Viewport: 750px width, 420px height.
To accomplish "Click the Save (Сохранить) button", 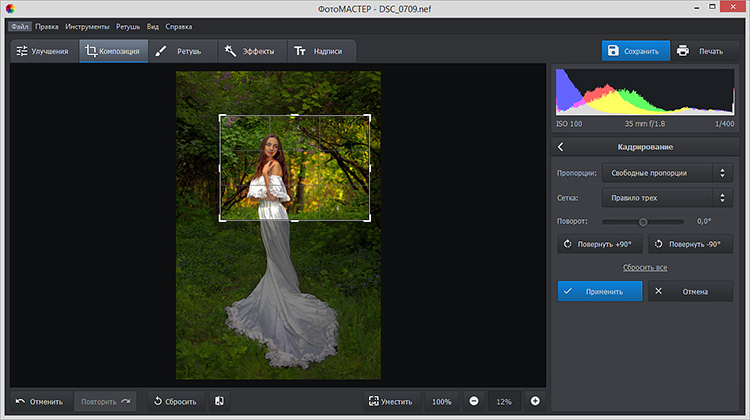I will point(636,51).
